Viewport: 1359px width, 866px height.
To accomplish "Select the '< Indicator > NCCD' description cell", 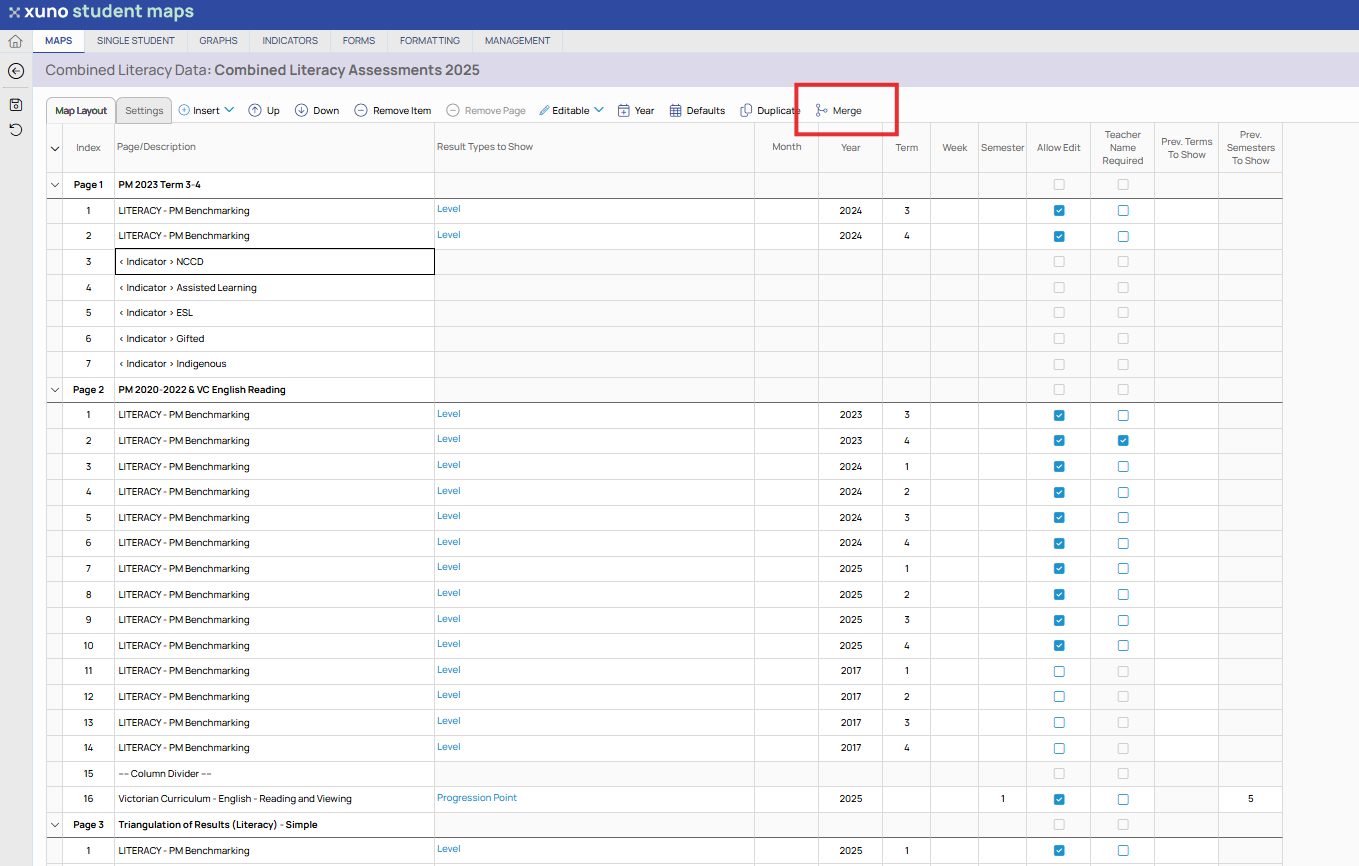I will 275,262.
